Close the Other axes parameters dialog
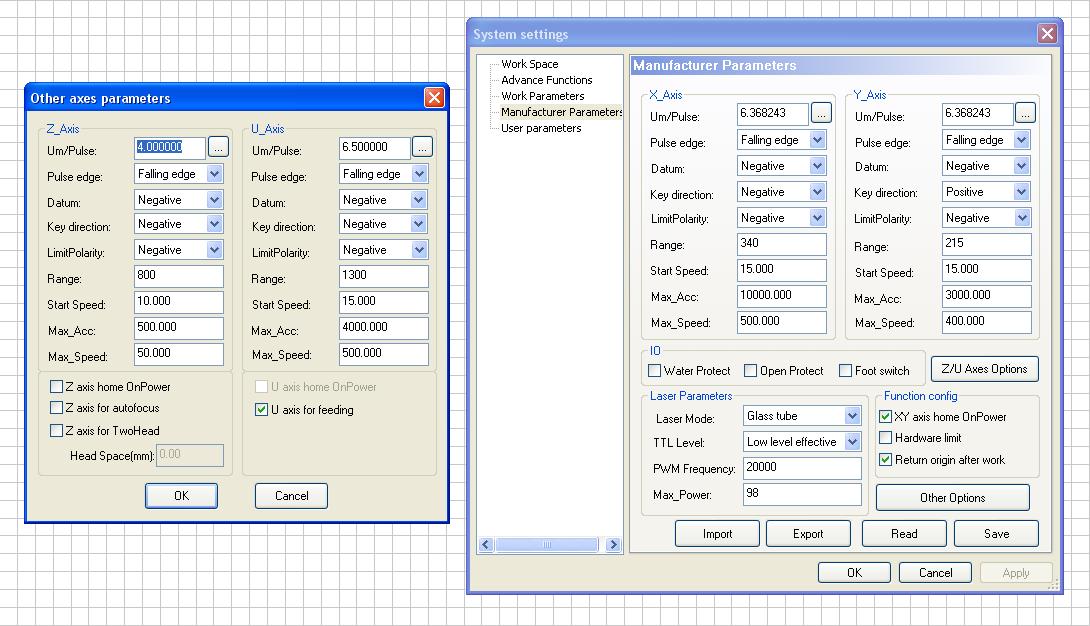The height and width of the screenshot is (626, 1090). pos(434,98)
